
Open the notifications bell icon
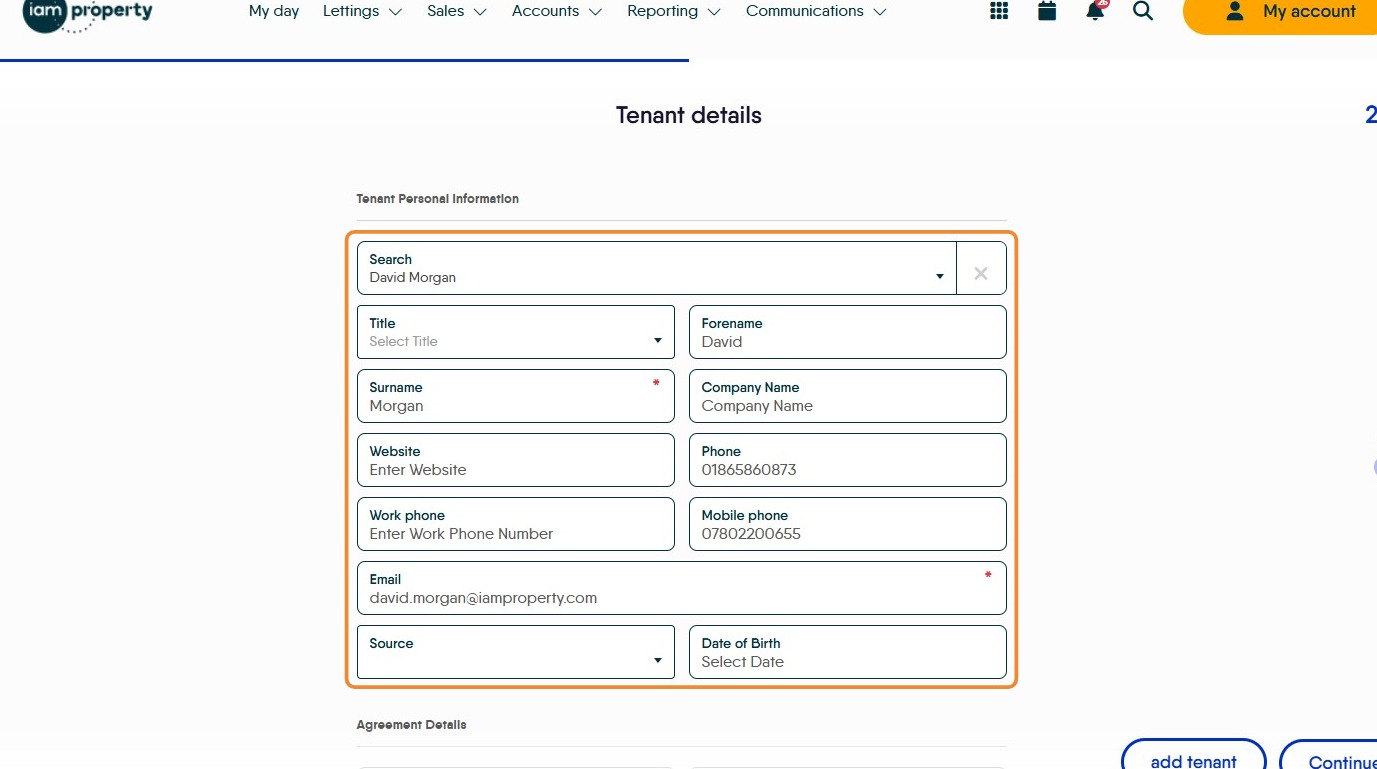click(1095, 11)
